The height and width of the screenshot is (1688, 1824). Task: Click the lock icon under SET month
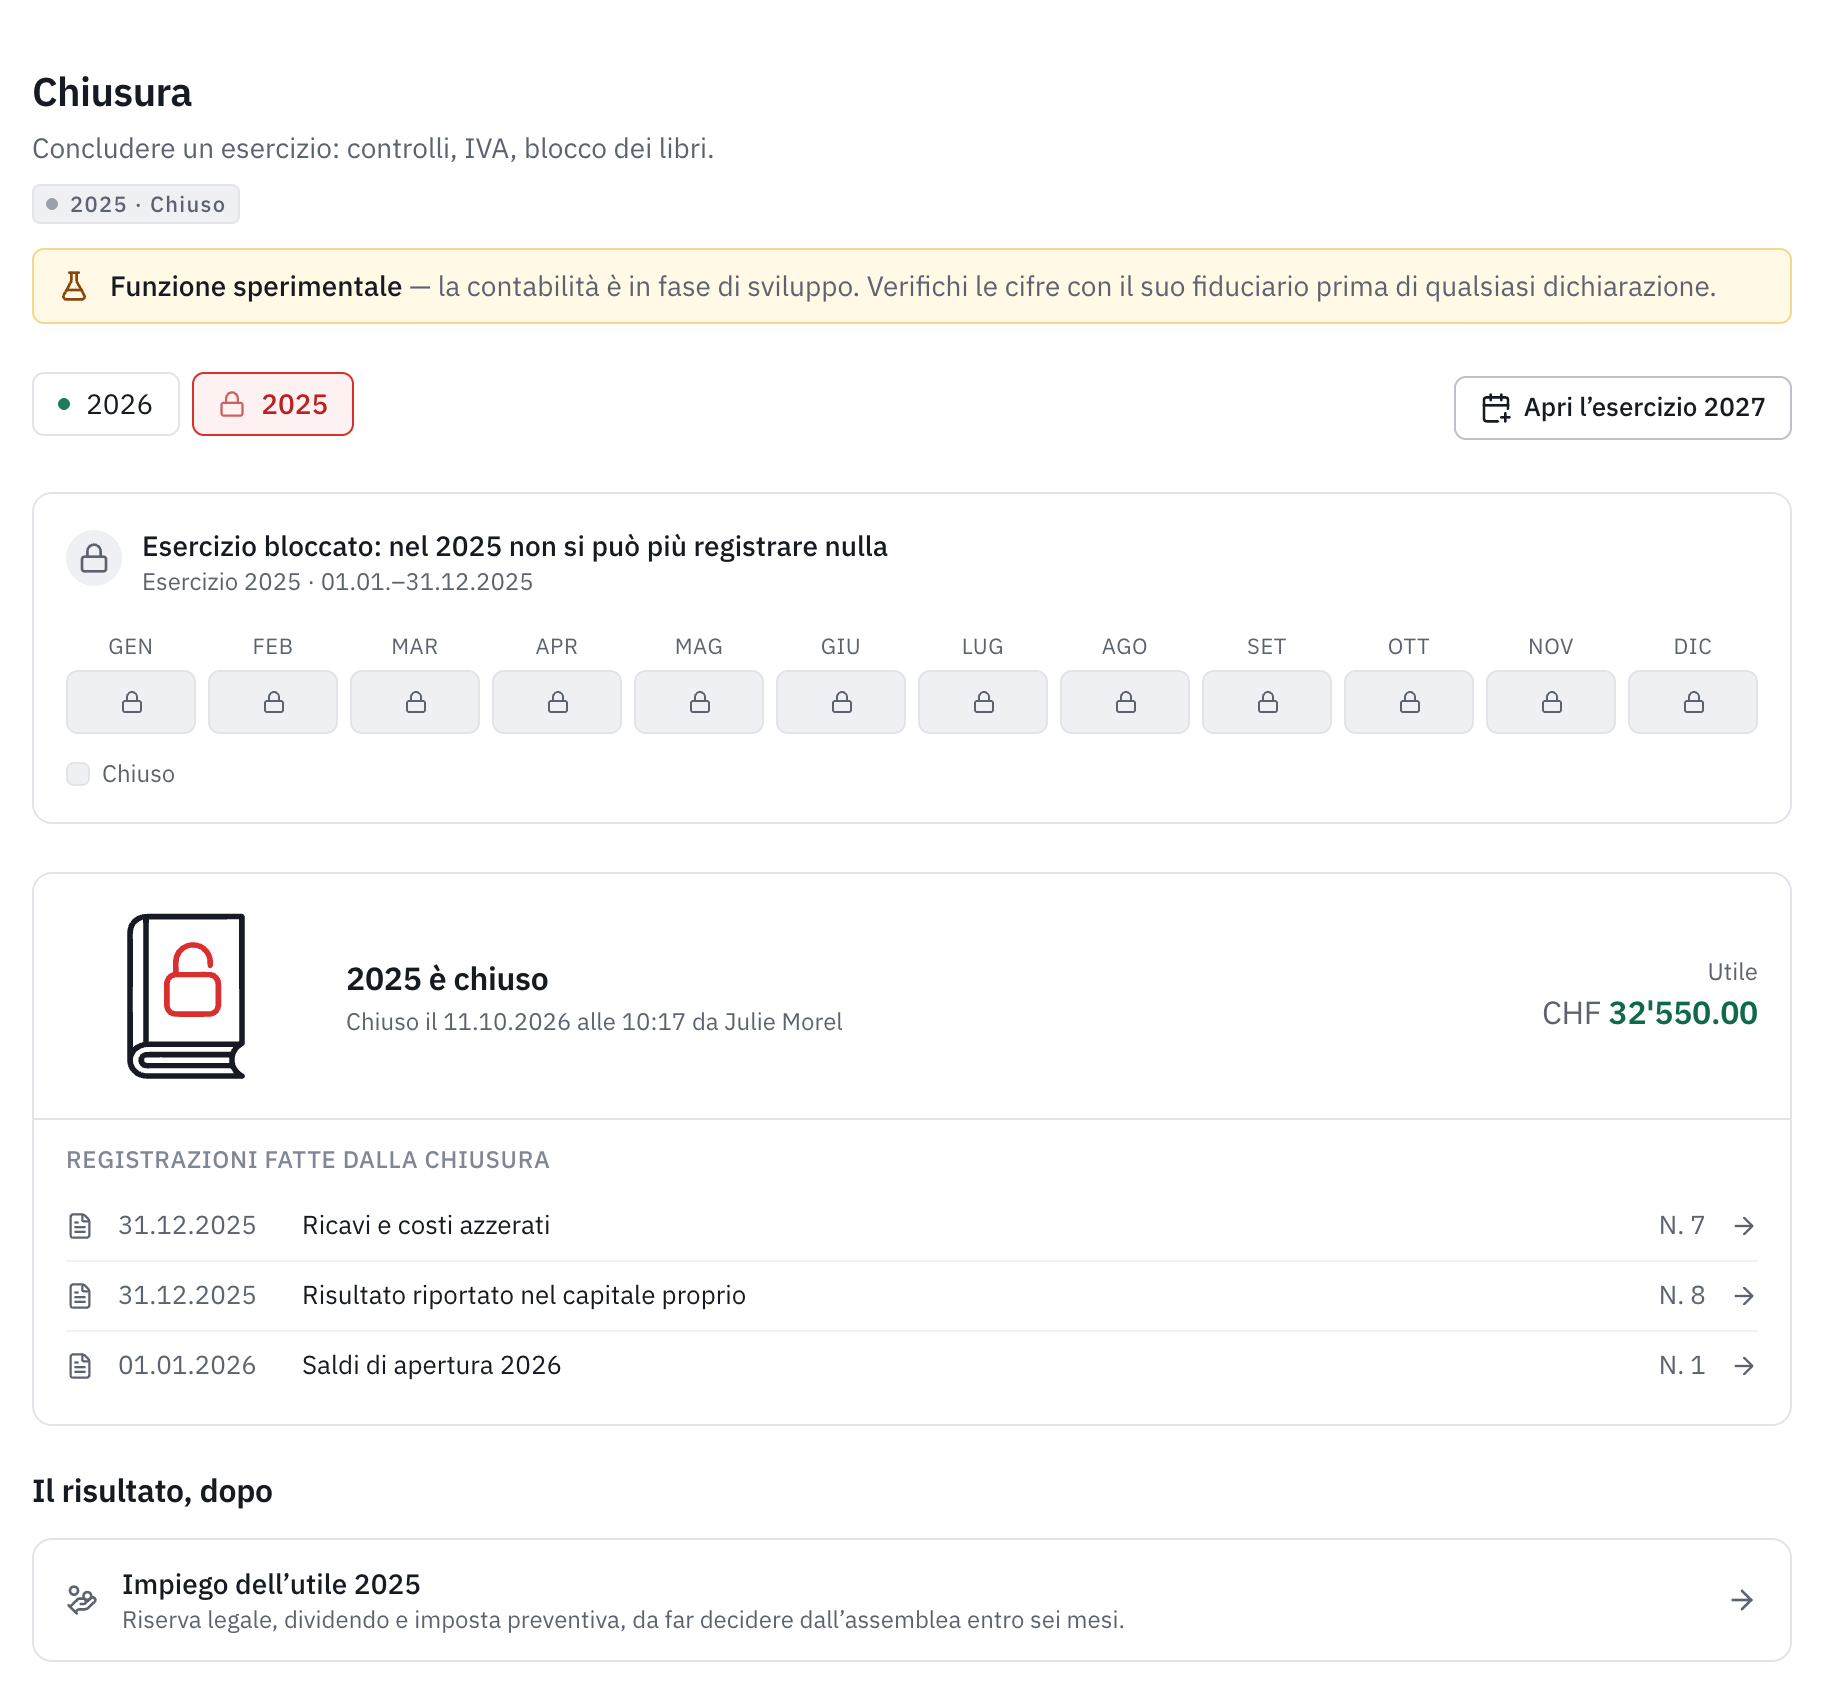click(x=1267, y=702)
